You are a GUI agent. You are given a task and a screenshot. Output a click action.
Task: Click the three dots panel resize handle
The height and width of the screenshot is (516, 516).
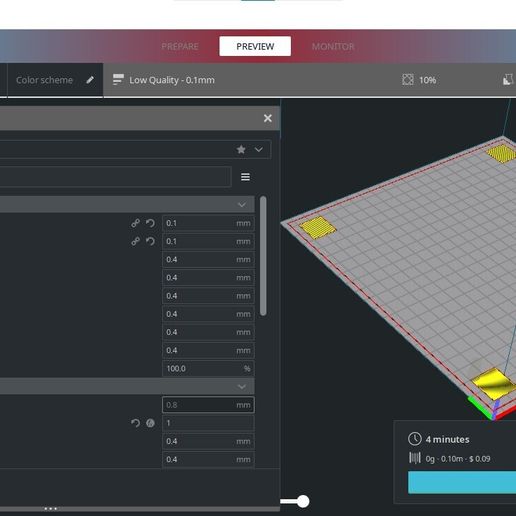click(51, 509)
